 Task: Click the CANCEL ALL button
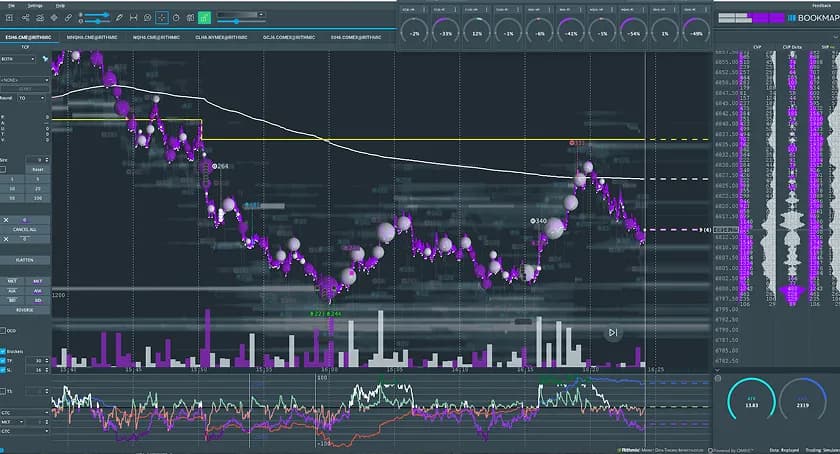click(x=25, y=229)
